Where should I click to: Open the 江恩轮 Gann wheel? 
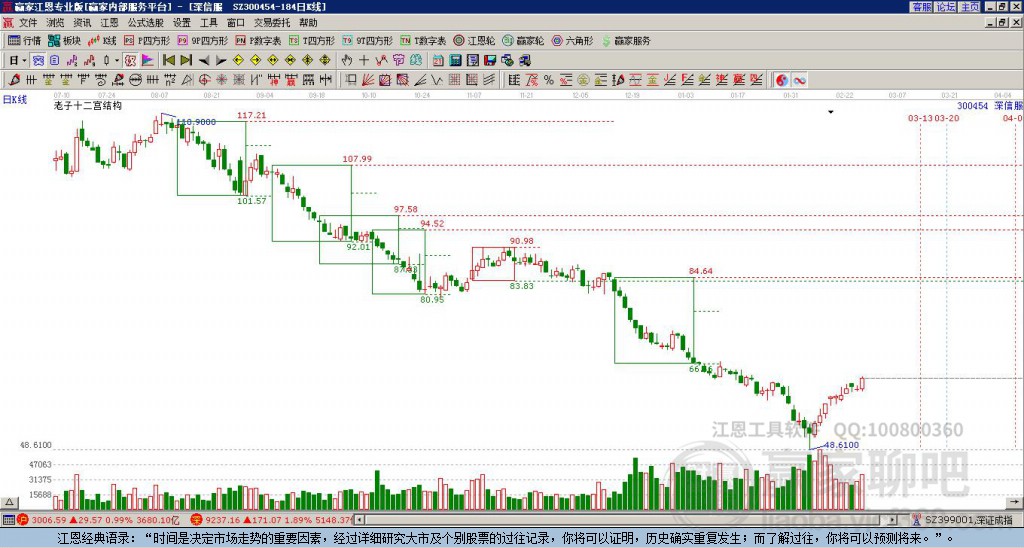click(475, 40)
